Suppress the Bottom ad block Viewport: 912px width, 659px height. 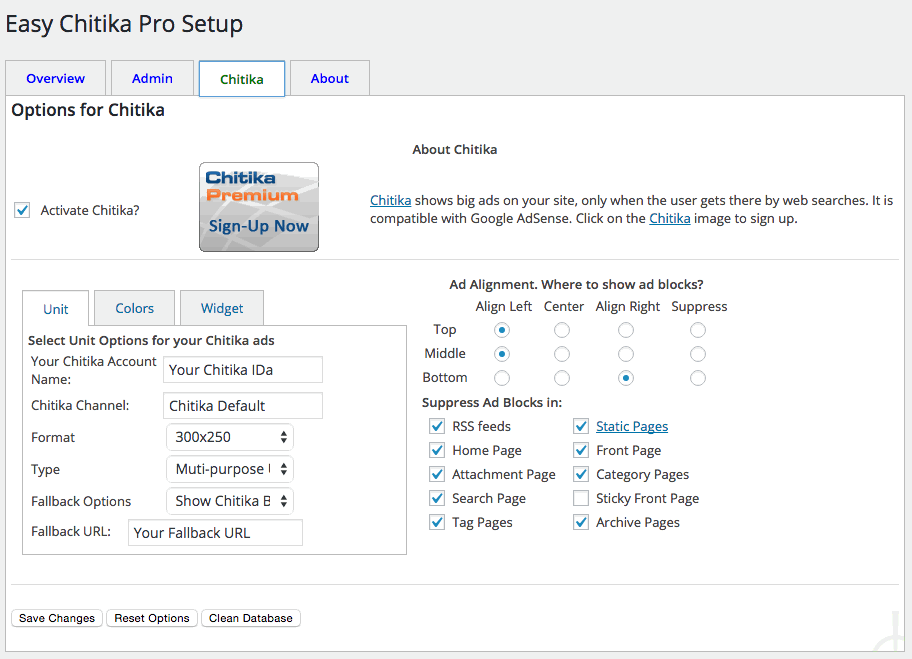(x=698, y=378)
